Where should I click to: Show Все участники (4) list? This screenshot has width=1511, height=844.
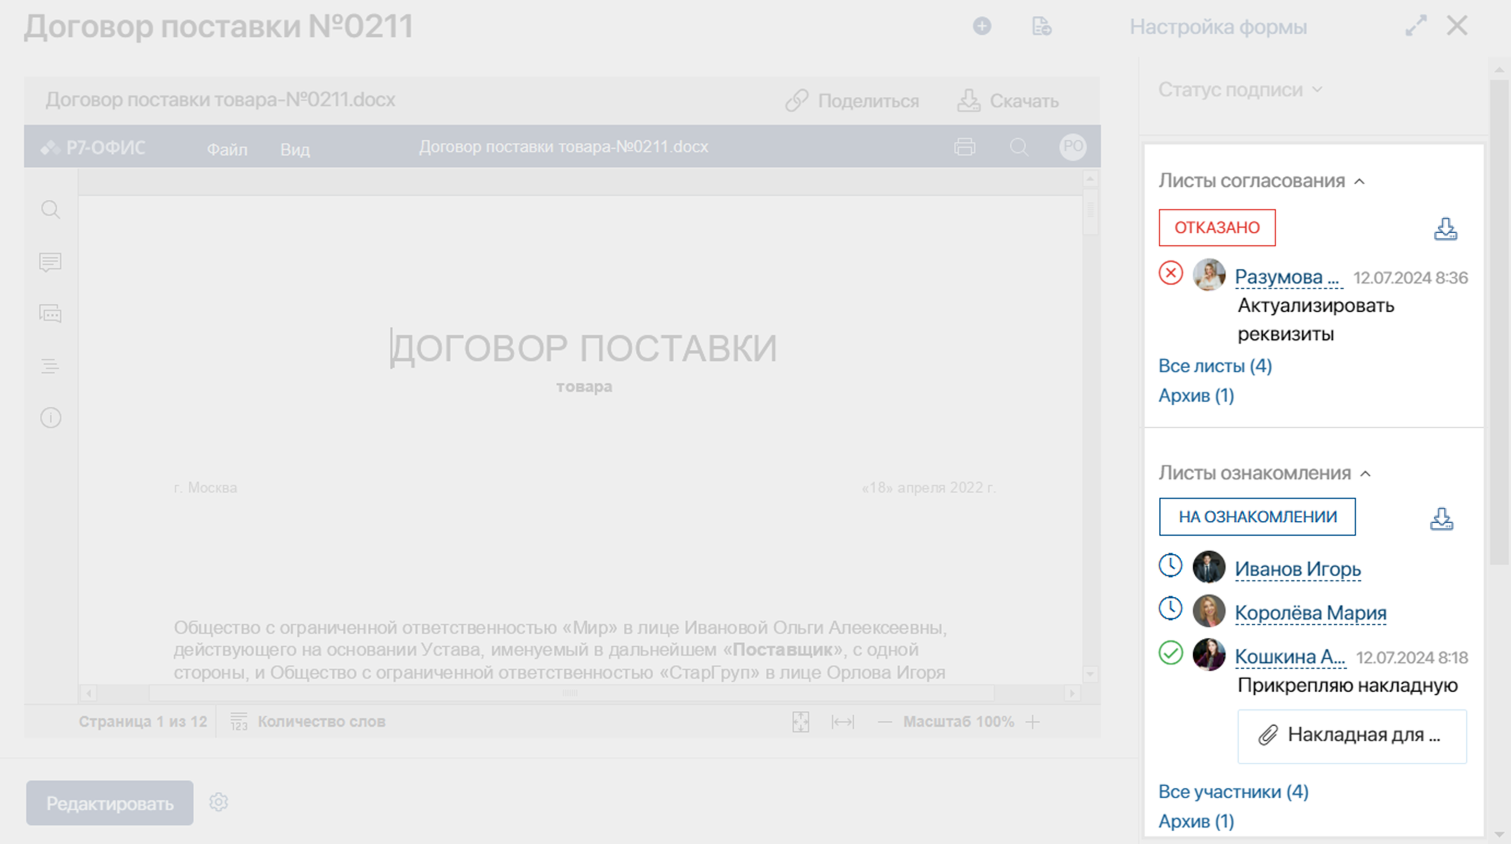tap(1233, 792)
